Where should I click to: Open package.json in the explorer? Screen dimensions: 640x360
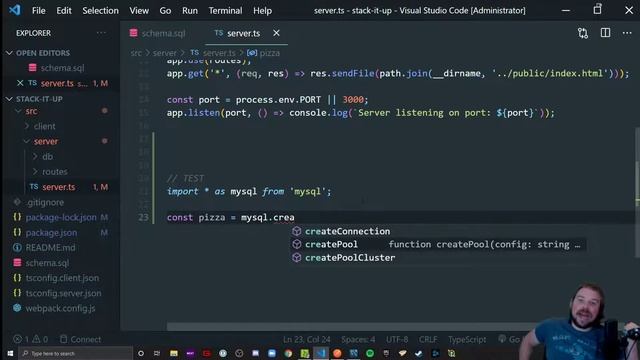(51, 232)
